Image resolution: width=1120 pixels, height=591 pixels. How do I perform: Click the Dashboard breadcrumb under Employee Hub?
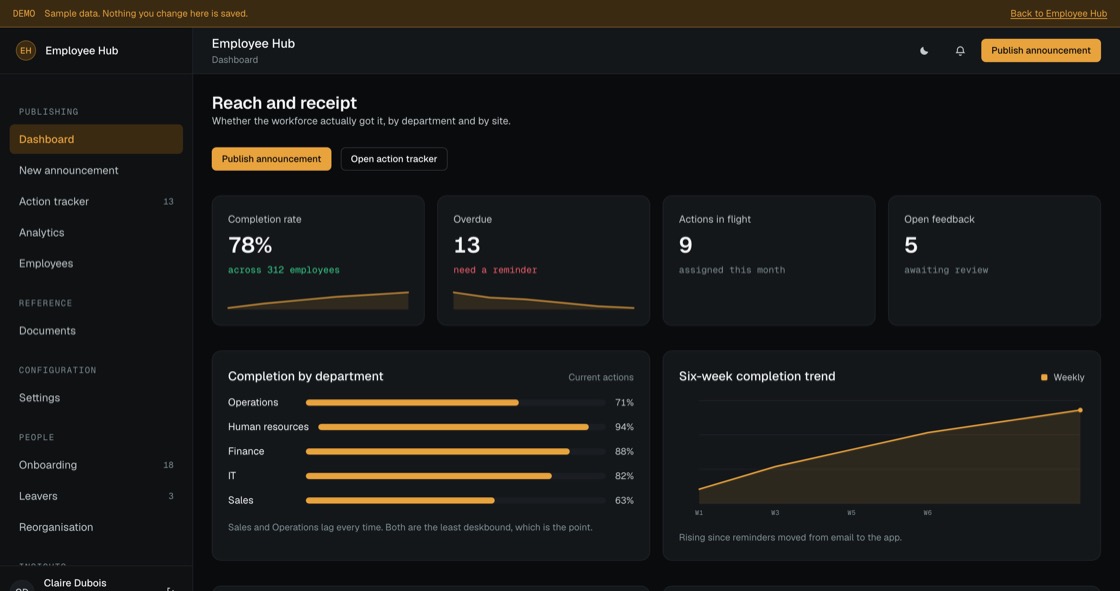[235, 60]
